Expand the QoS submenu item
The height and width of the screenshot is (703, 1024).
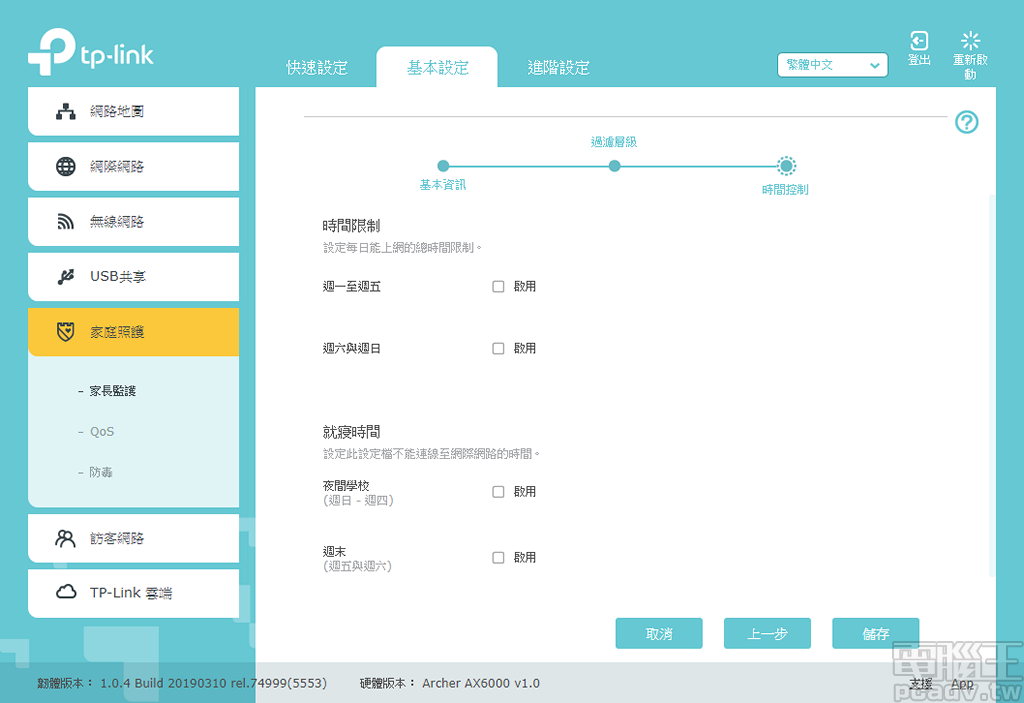(105, 432)
